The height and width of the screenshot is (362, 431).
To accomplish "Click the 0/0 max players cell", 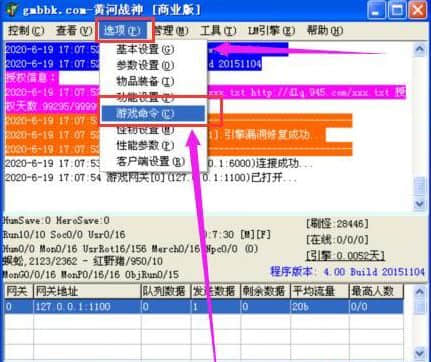I will [x=376, y=307].
